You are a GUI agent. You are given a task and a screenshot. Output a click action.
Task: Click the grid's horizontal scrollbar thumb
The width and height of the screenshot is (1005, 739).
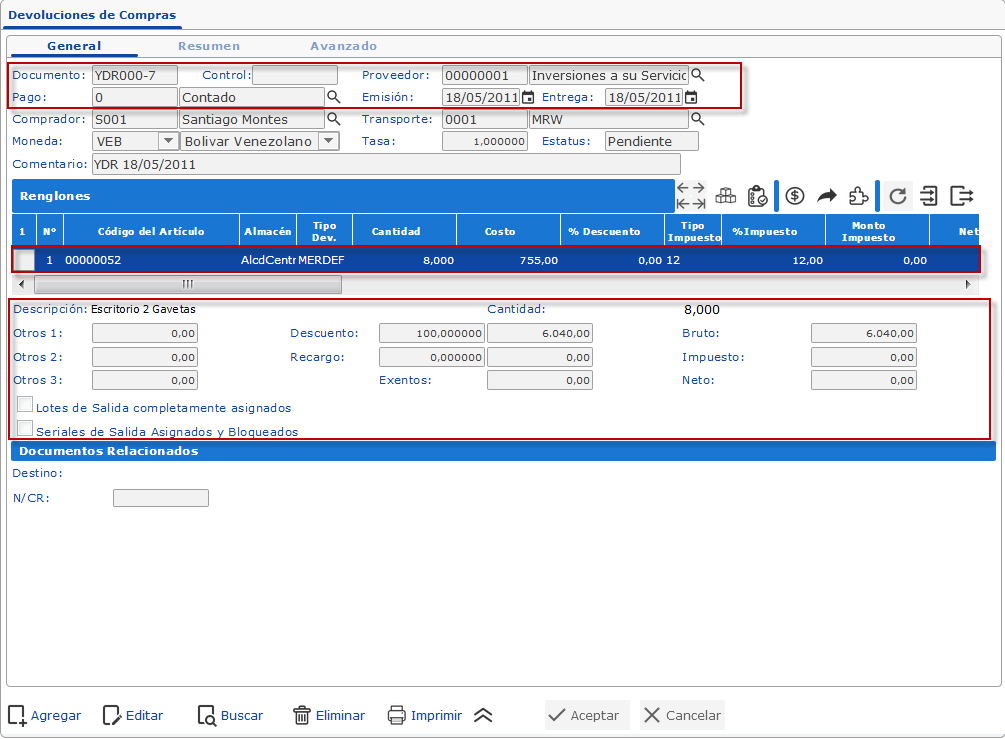click(x=186, y=284)
